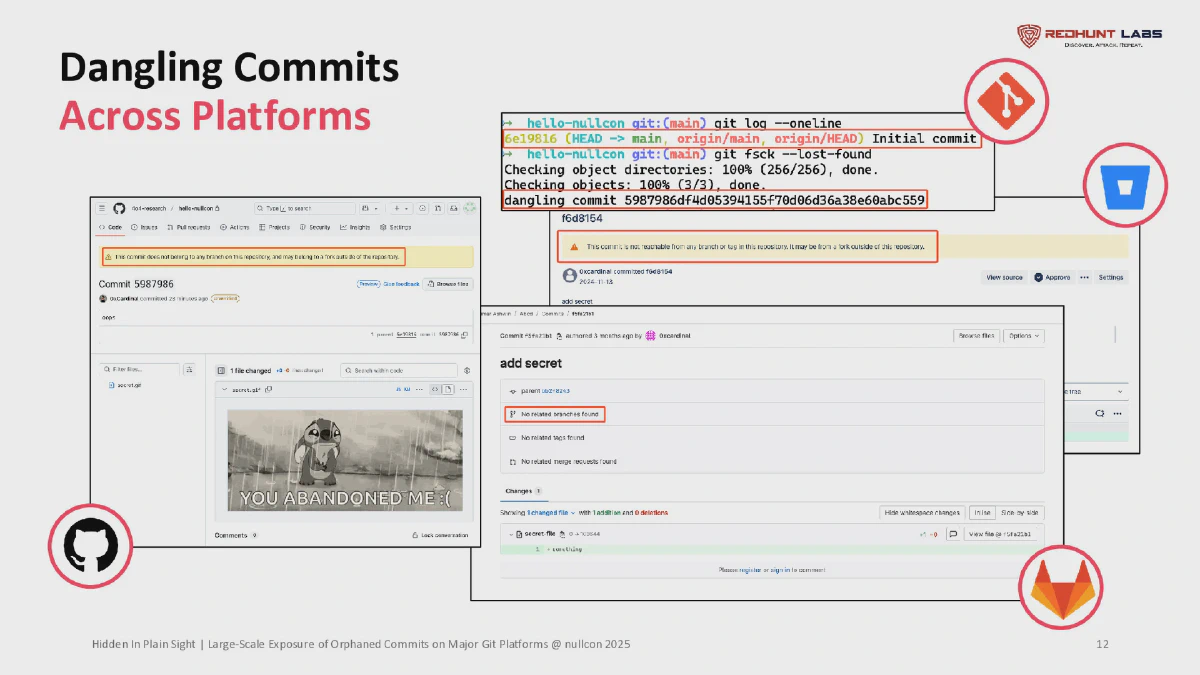The width and height of the screenshot is (1200, 675).
Task: Copy the secret.gif file path
Action: (269, 389)
